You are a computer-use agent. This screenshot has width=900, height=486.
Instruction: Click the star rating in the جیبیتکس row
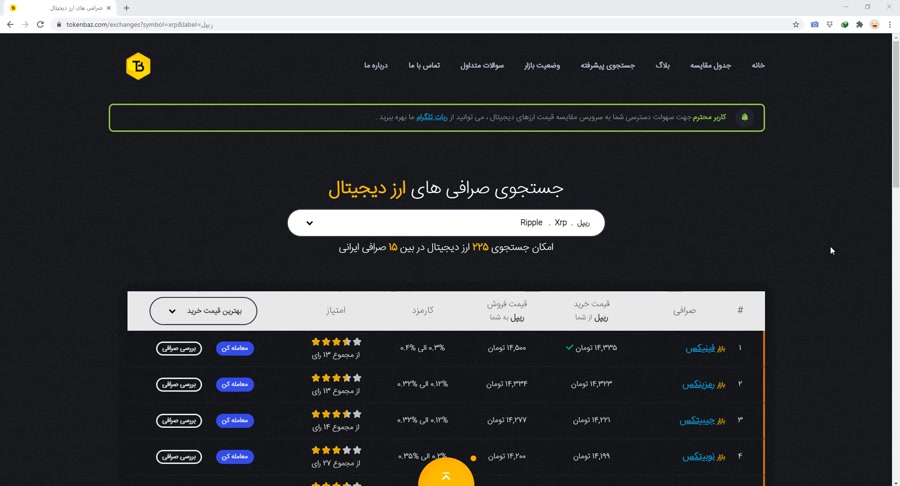336,414
